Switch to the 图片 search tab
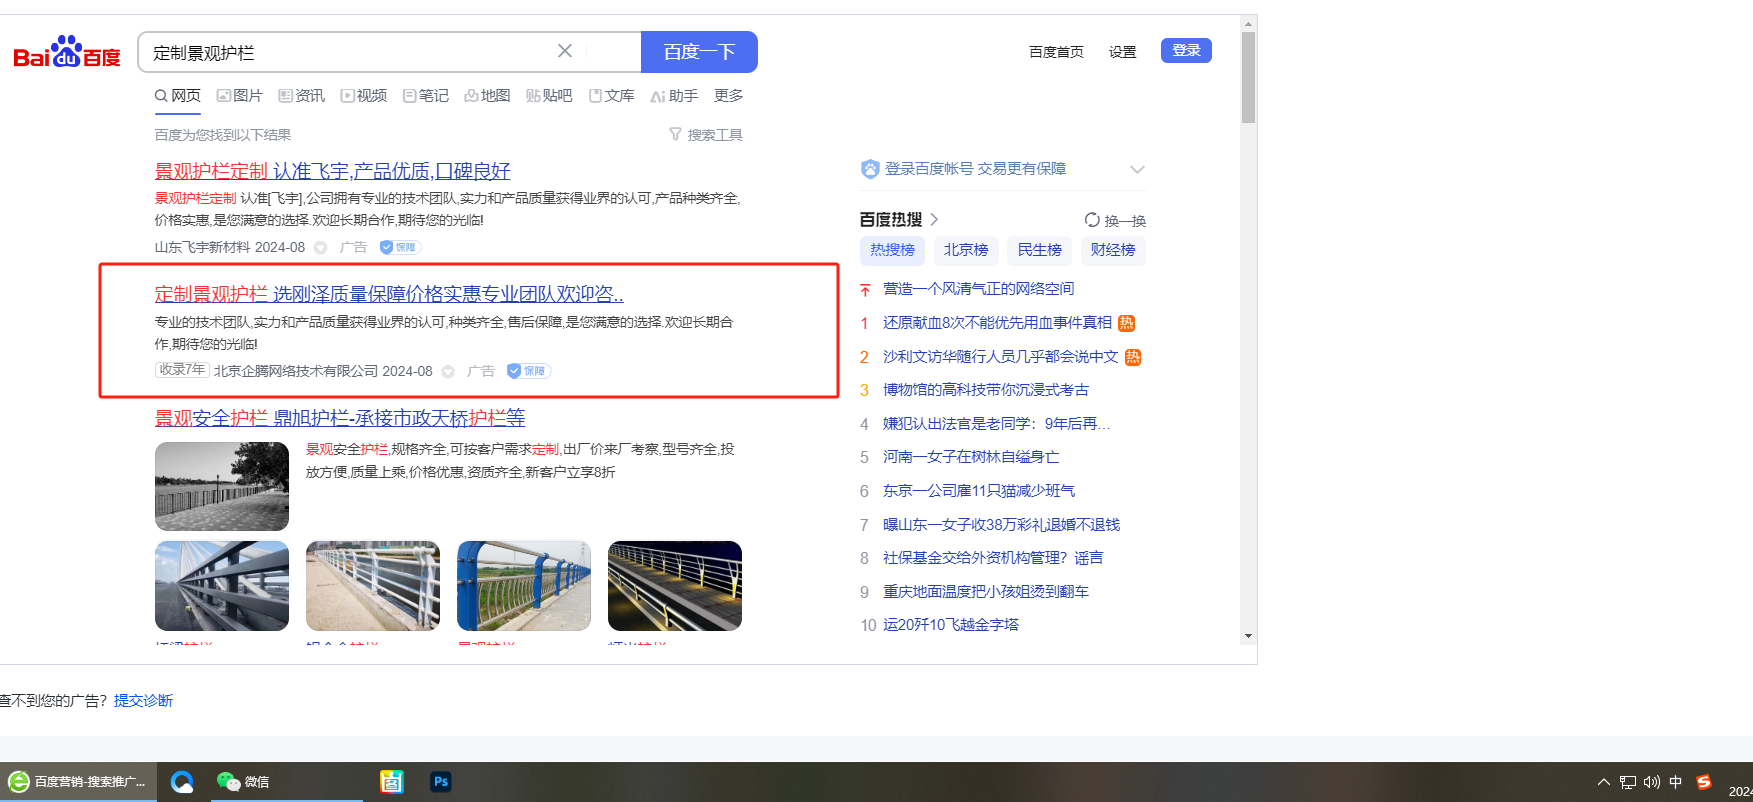The image size is (1753, 802). pyautogui.click(x=240, y=95)
